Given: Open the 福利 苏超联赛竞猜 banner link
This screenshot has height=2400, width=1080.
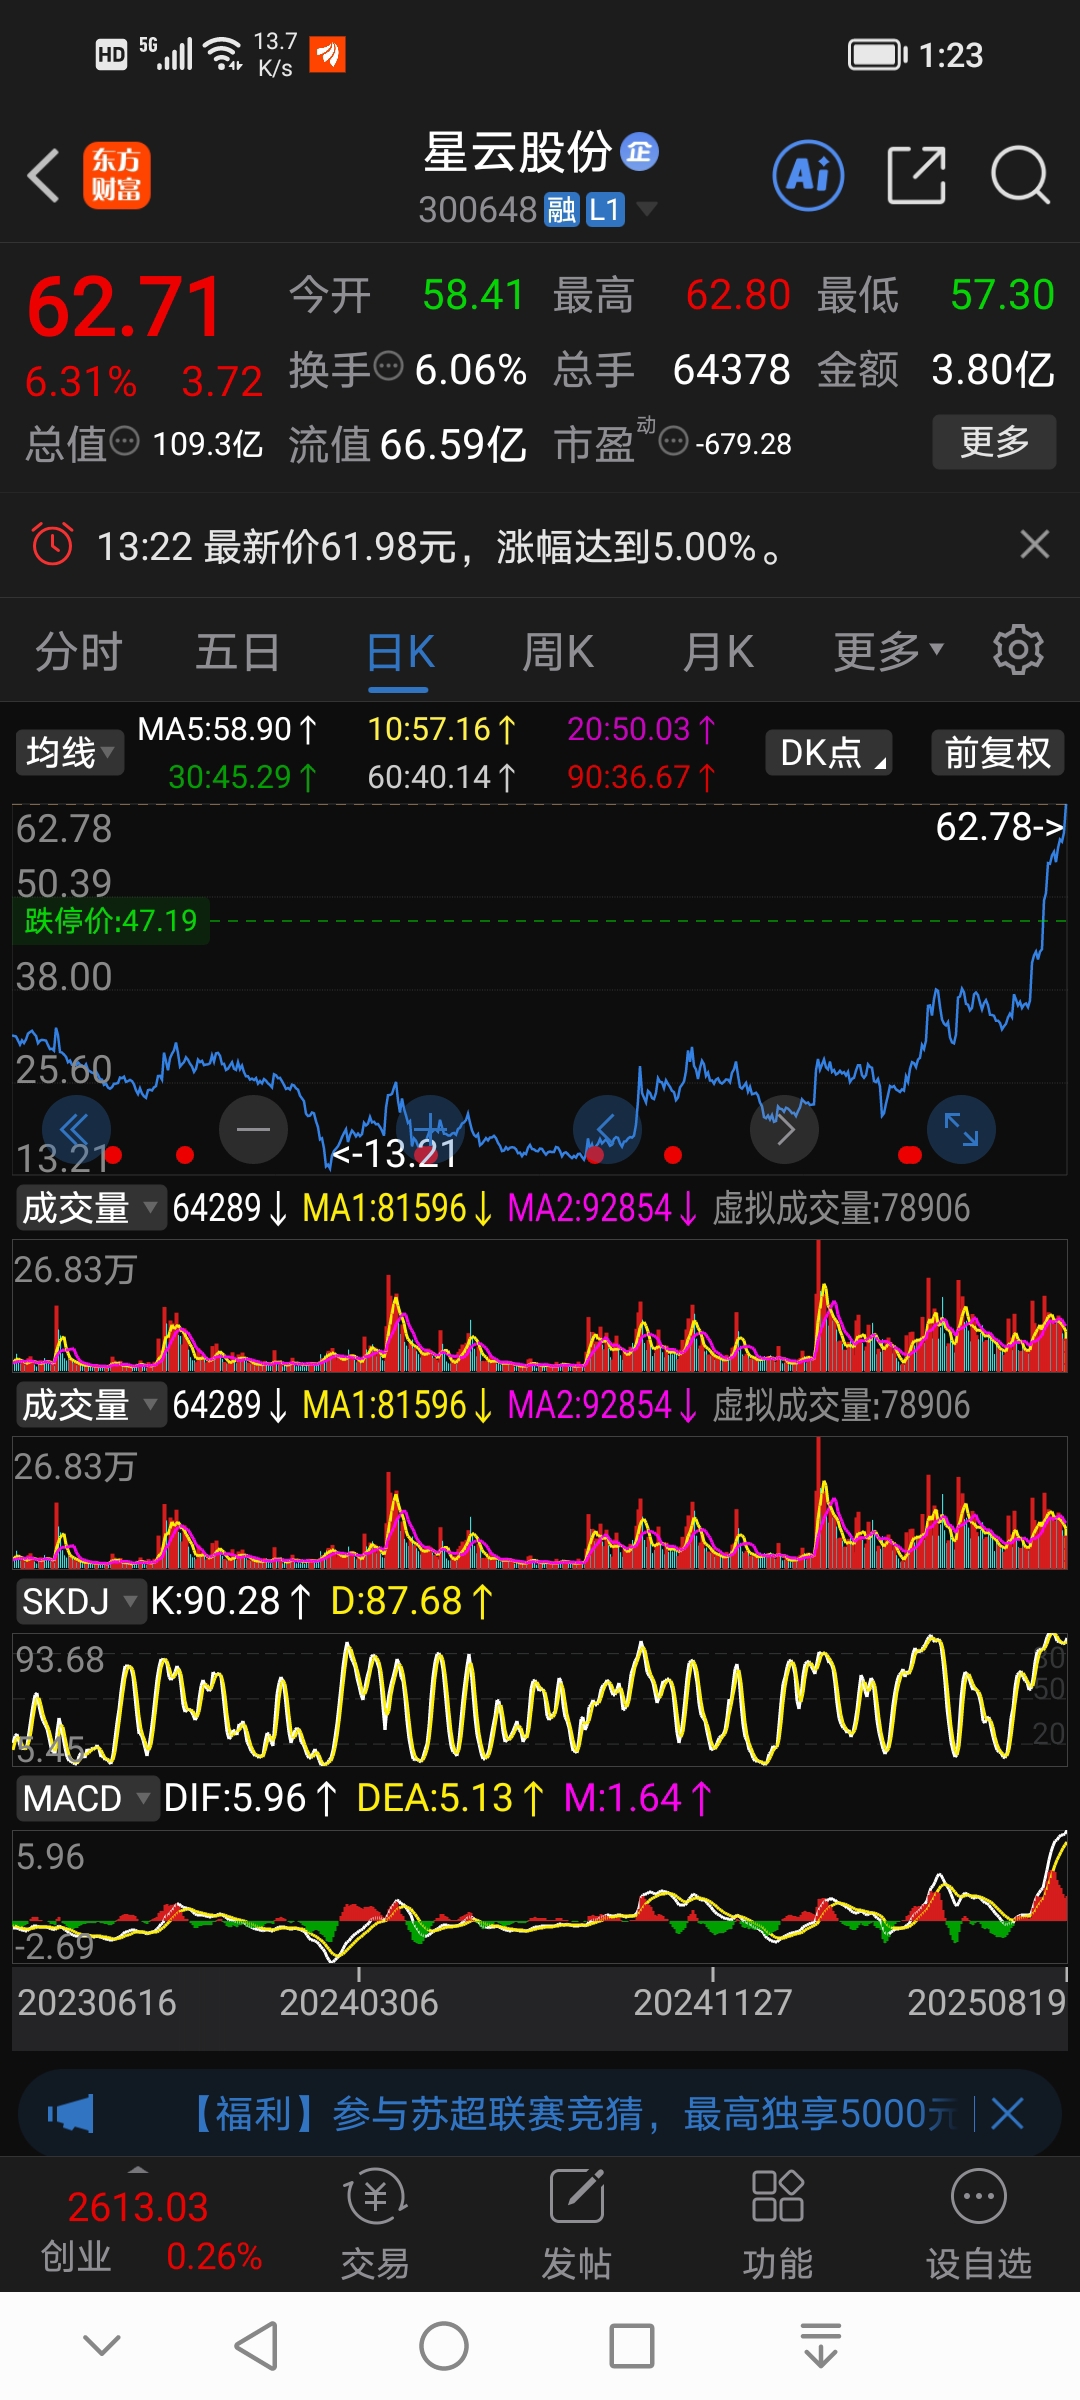Looking at the screenshot, I should 570,2114.
